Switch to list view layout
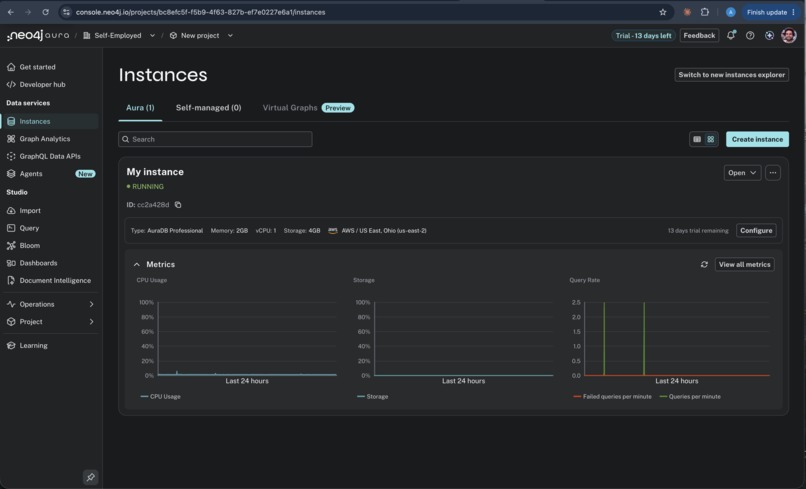 click(697, 139)
